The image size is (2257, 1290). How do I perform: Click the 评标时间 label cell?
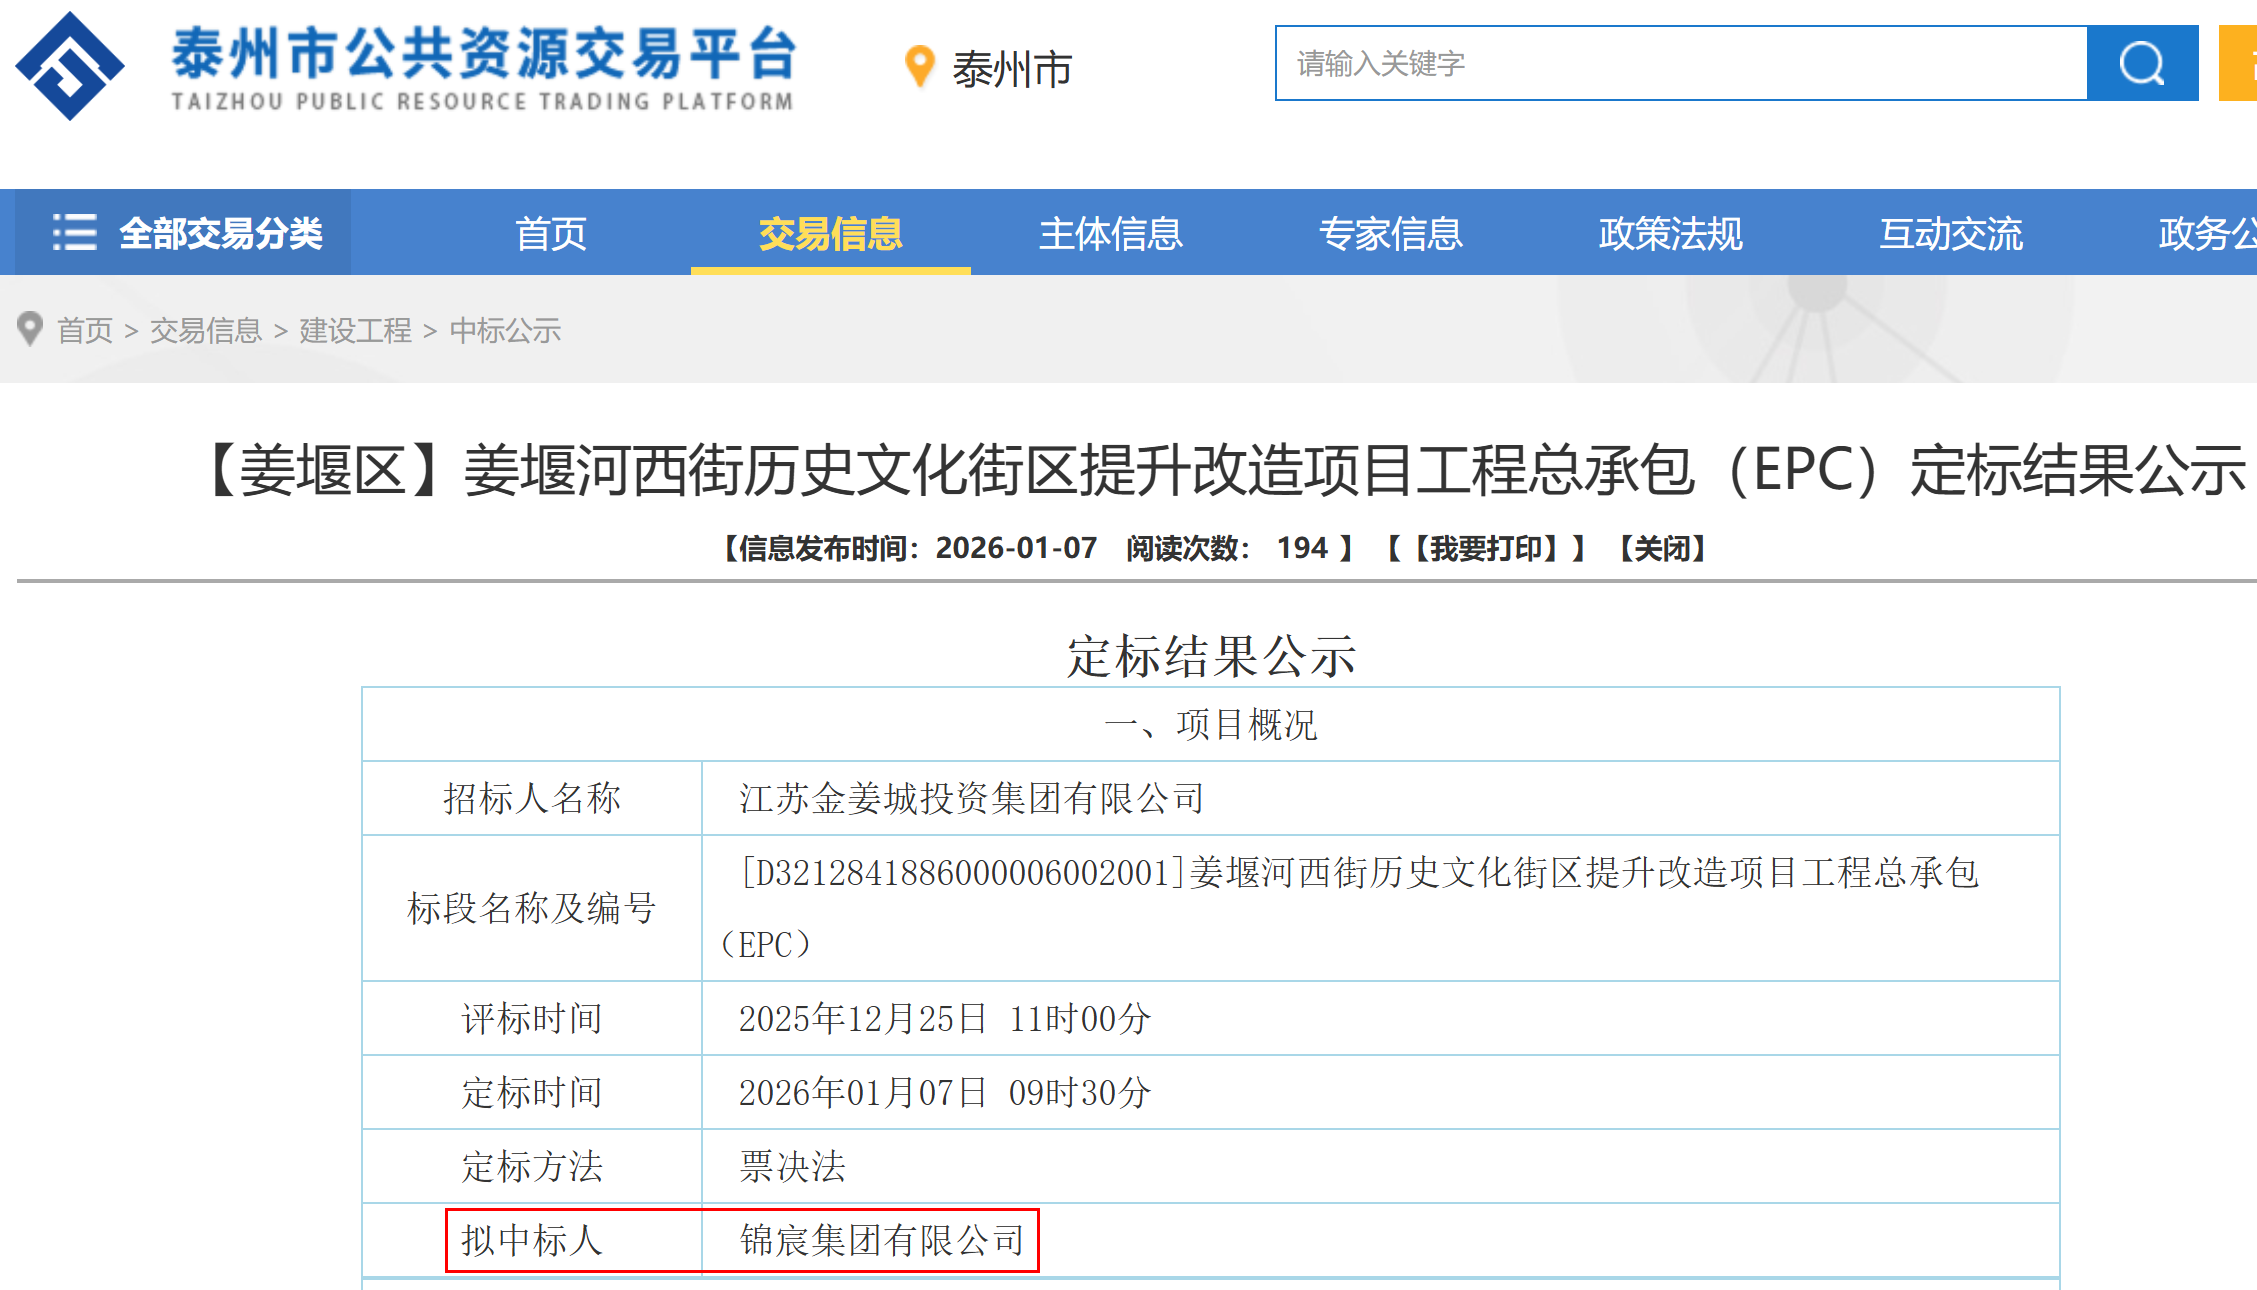point(532,1018)
